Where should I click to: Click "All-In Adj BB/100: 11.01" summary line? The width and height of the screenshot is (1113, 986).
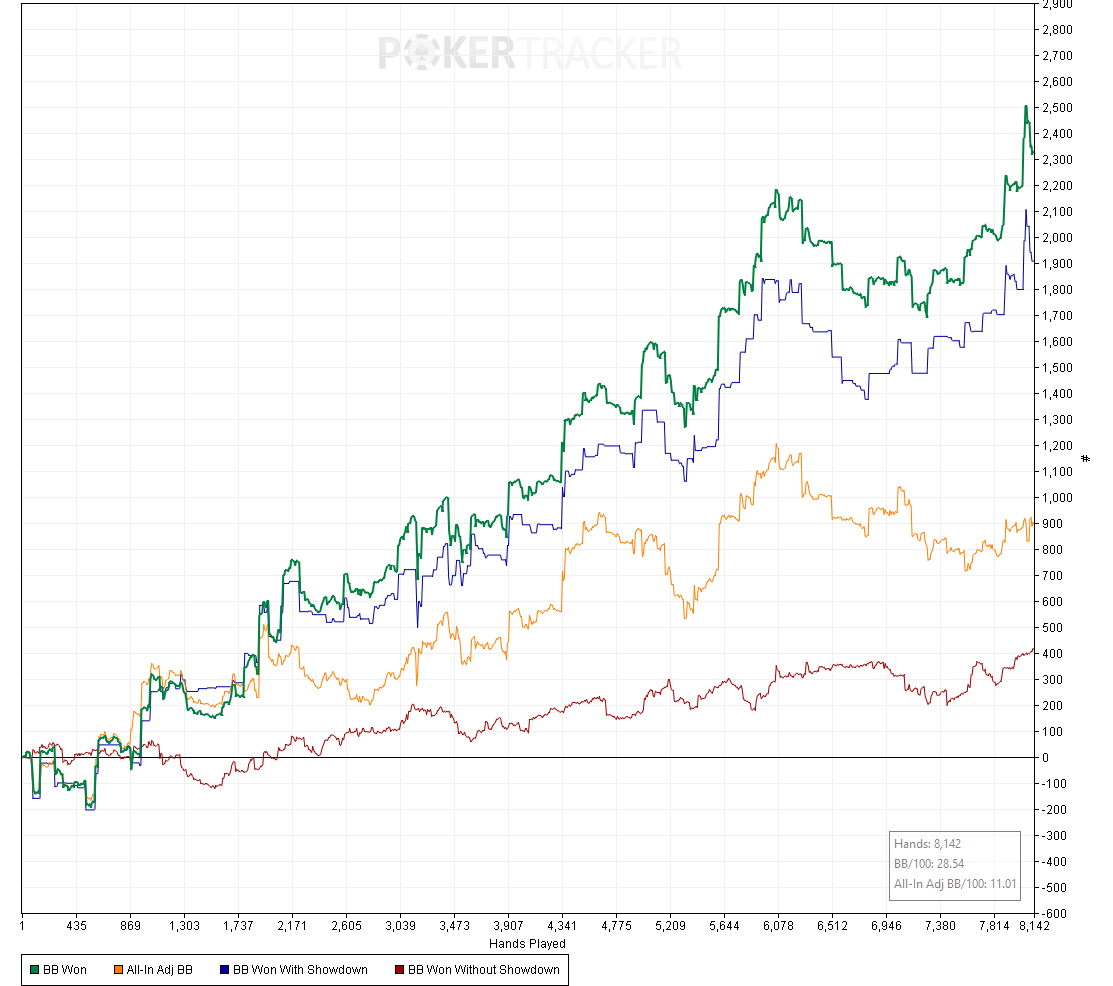(x=955, y=884)
